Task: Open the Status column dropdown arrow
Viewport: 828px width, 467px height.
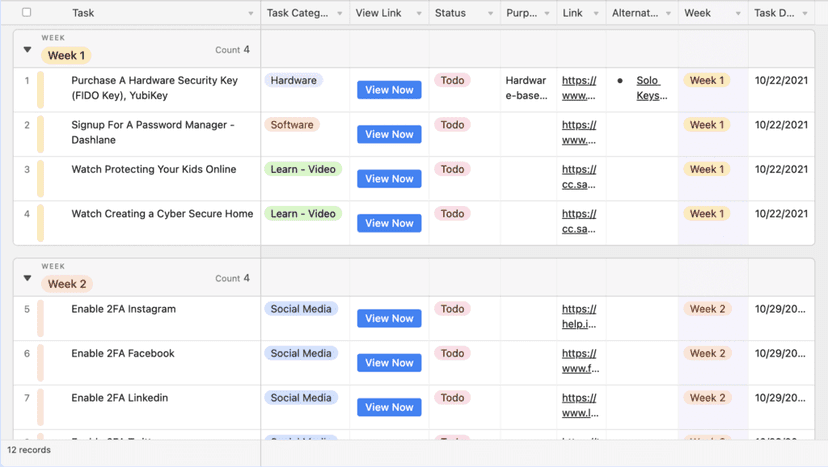Action: (x=490, y=14)
